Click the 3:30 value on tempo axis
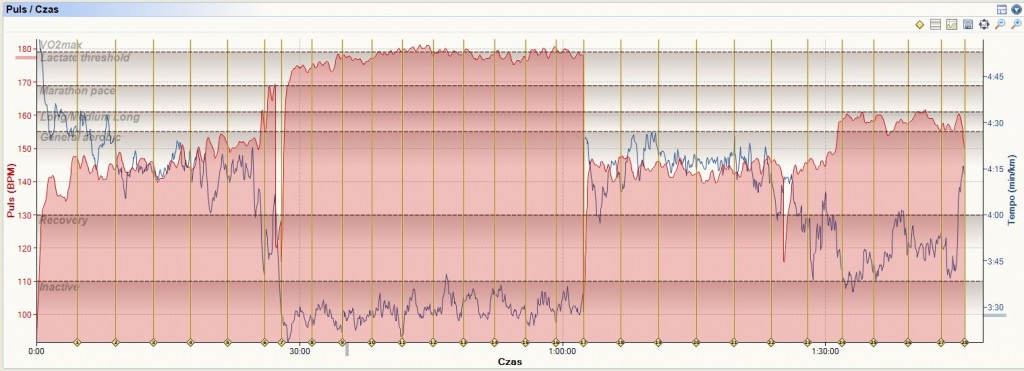1024x371 pixels. tap(996, 308)
